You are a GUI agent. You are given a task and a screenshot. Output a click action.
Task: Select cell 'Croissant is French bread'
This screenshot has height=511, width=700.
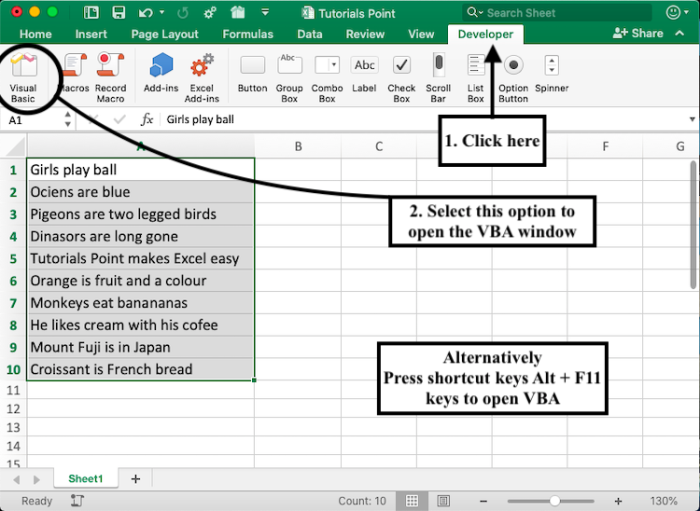pyautogui.click(x=141, y=370)
